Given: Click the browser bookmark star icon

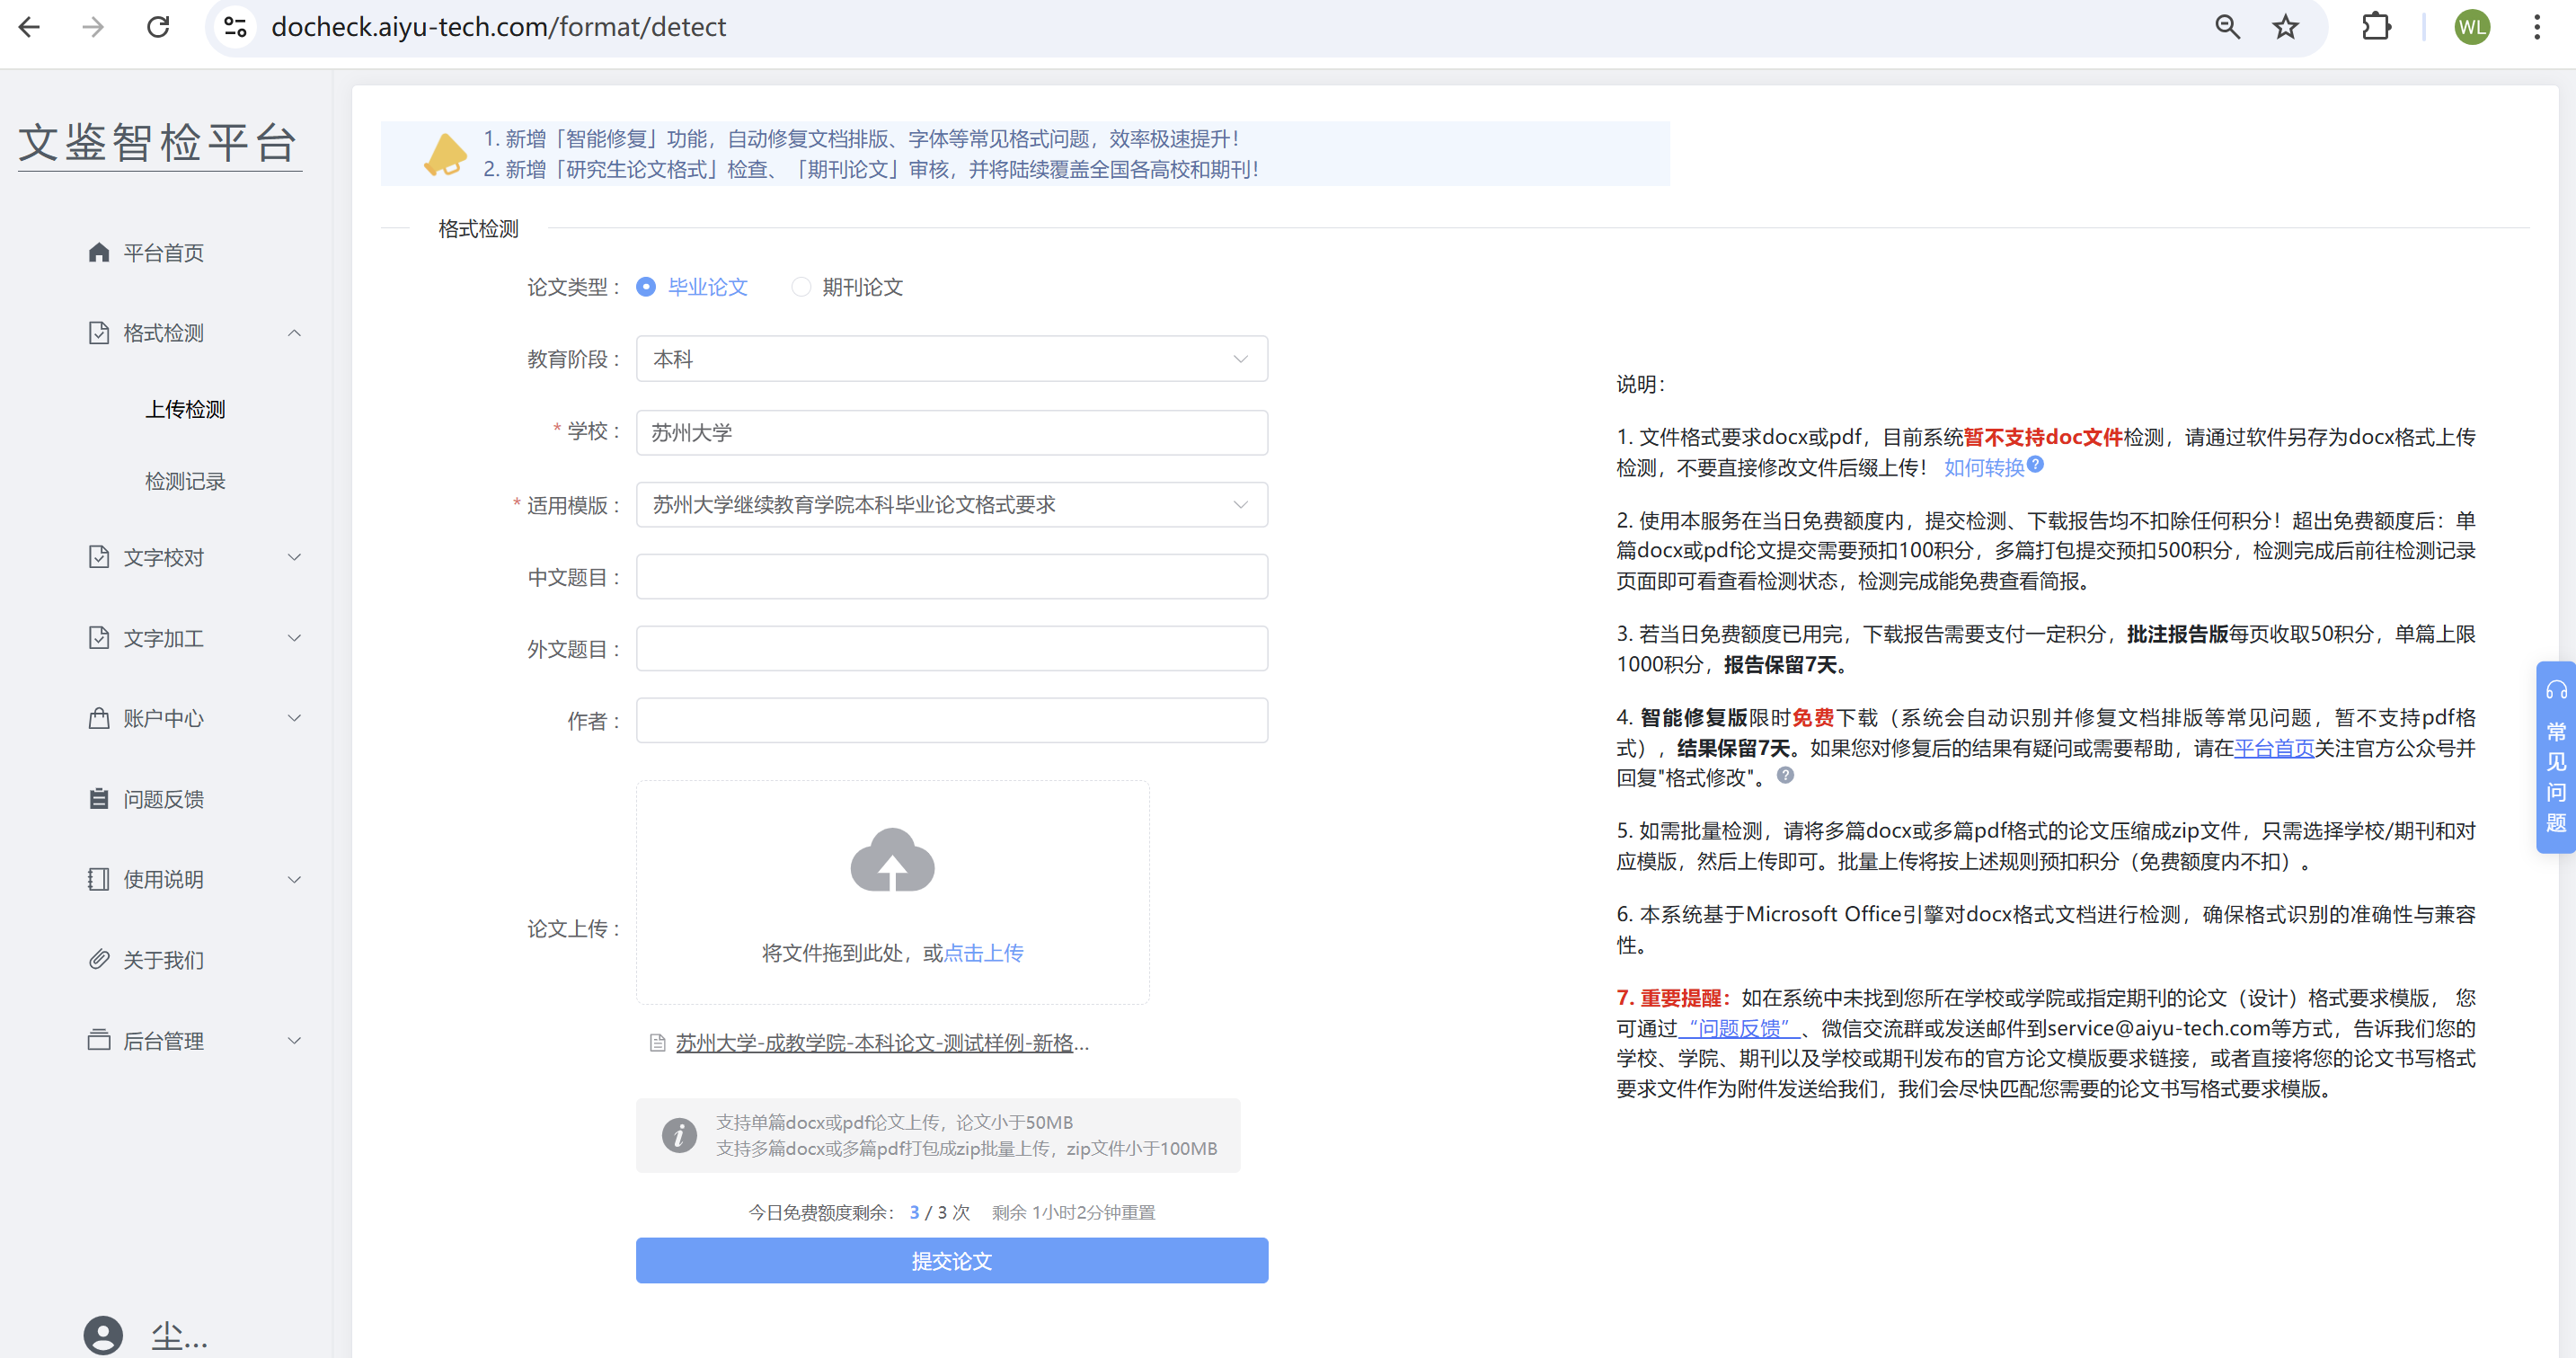Looking at the screenshot, I should coord(2285,27).
